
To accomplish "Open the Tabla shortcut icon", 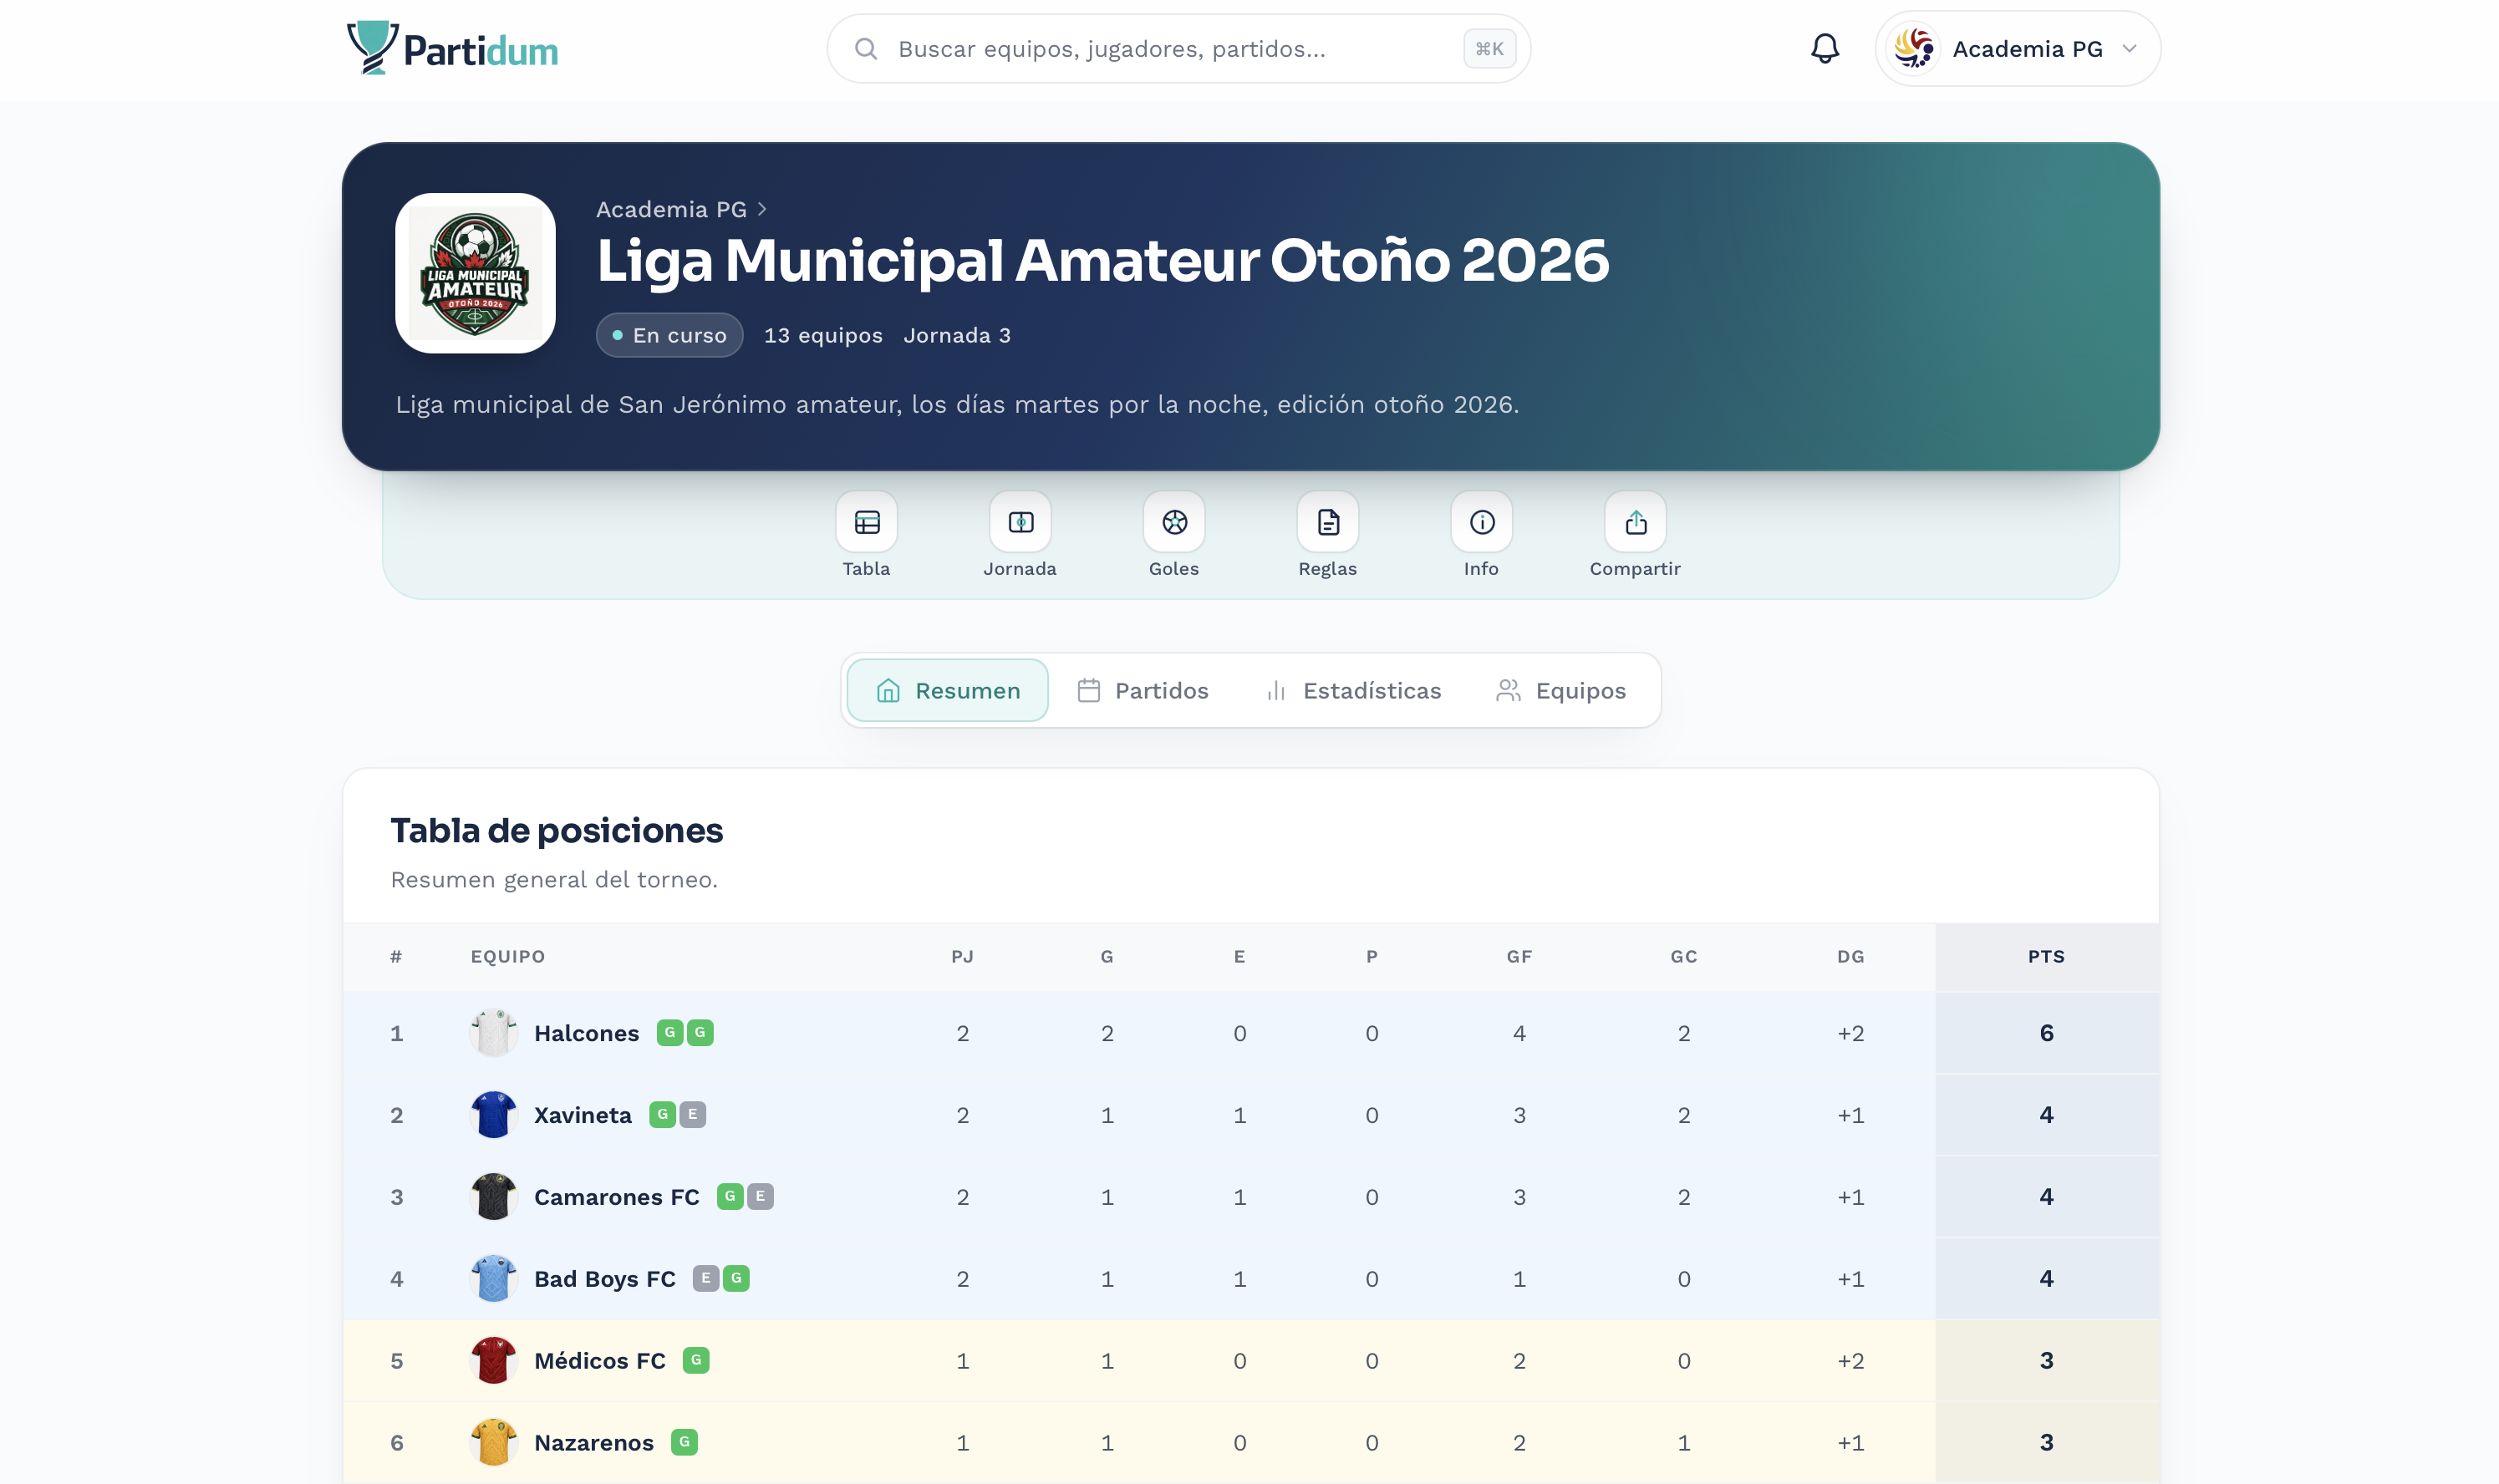I will tap(866, 522).
